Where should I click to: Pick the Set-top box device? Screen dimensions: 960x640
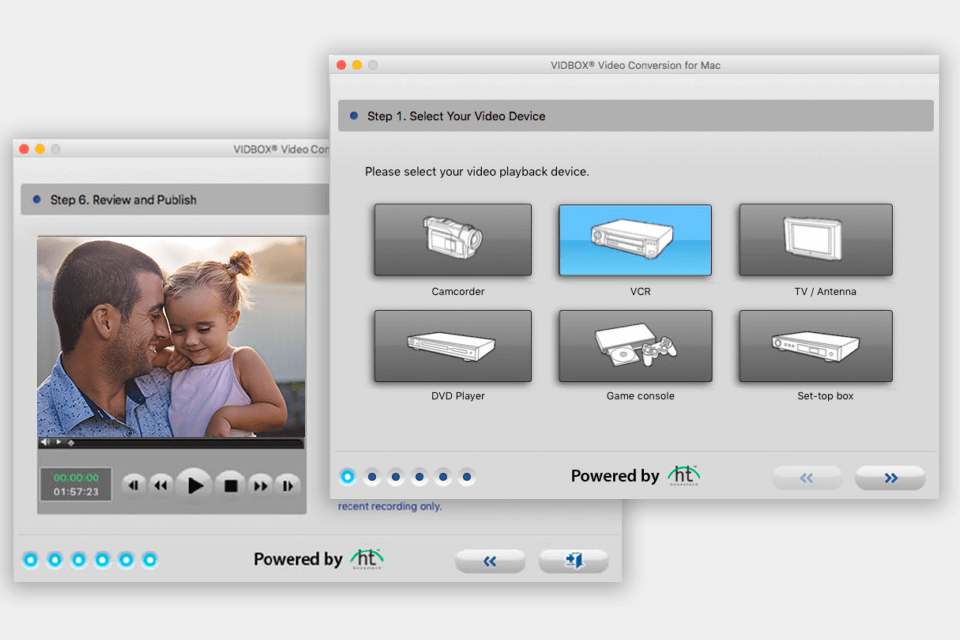816,346
